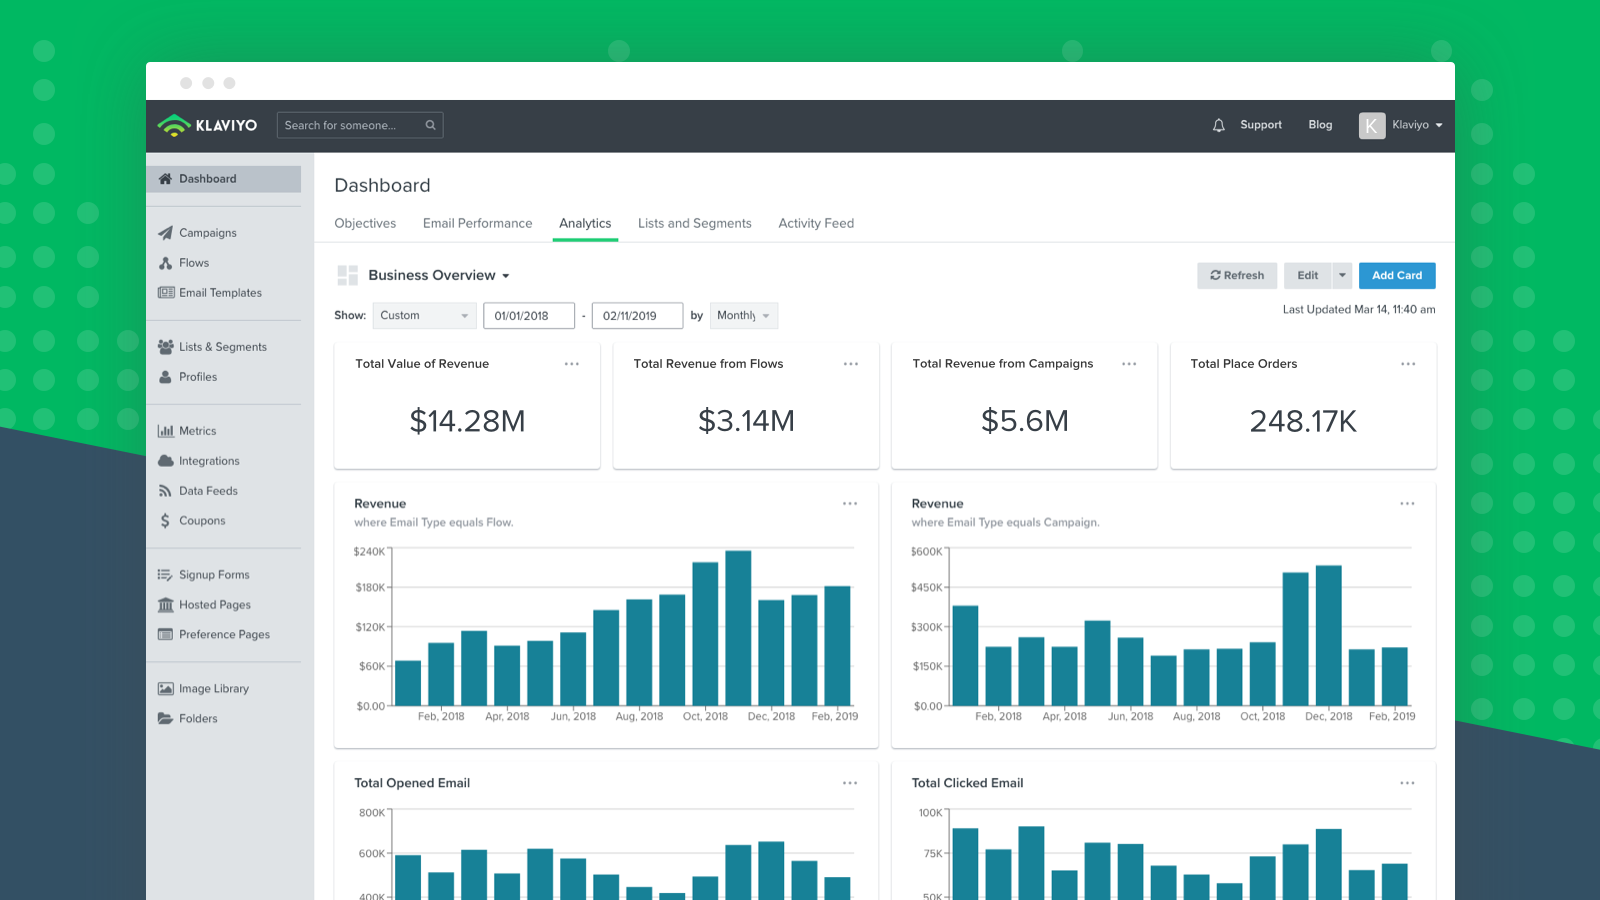Click the Metrics sidebar icon
This screenshot has height=900, width=1600.
[166, 430]
